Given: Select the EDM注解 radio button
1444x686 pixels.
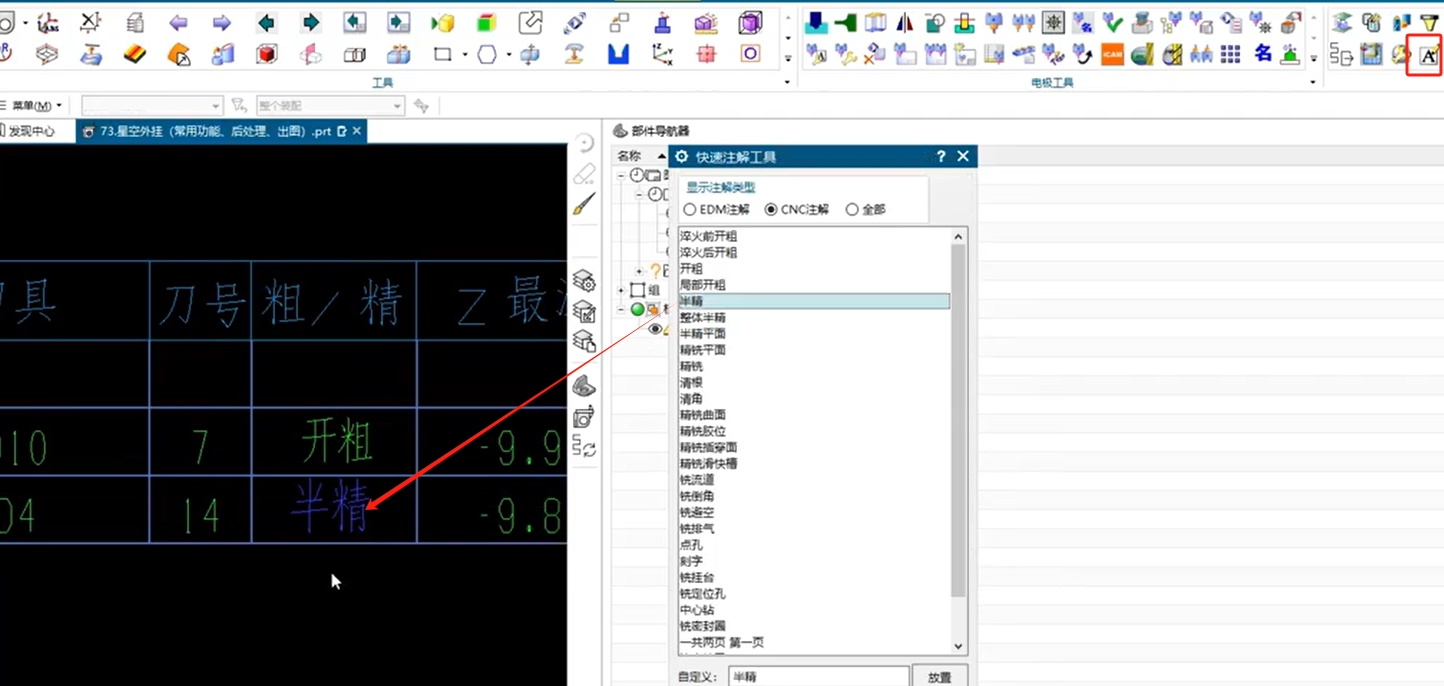Looking at the screenshot, I should (x=690, y=210).
